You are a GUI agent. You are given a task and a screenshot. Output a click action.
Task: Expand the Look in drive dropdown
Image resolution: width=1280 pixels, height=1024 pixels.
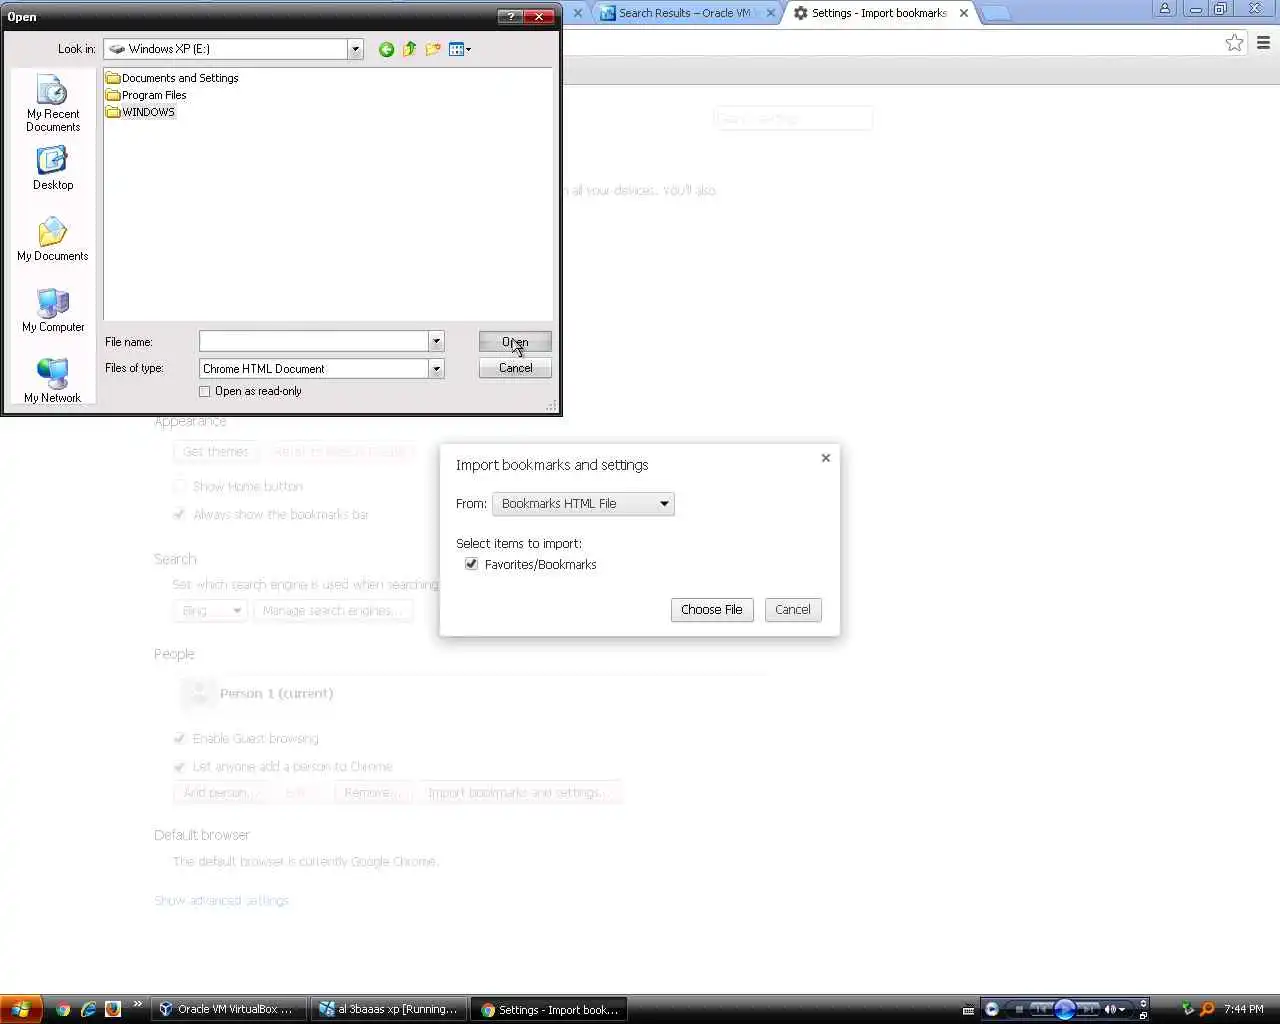pyautogui.click(x=355, y=49)
